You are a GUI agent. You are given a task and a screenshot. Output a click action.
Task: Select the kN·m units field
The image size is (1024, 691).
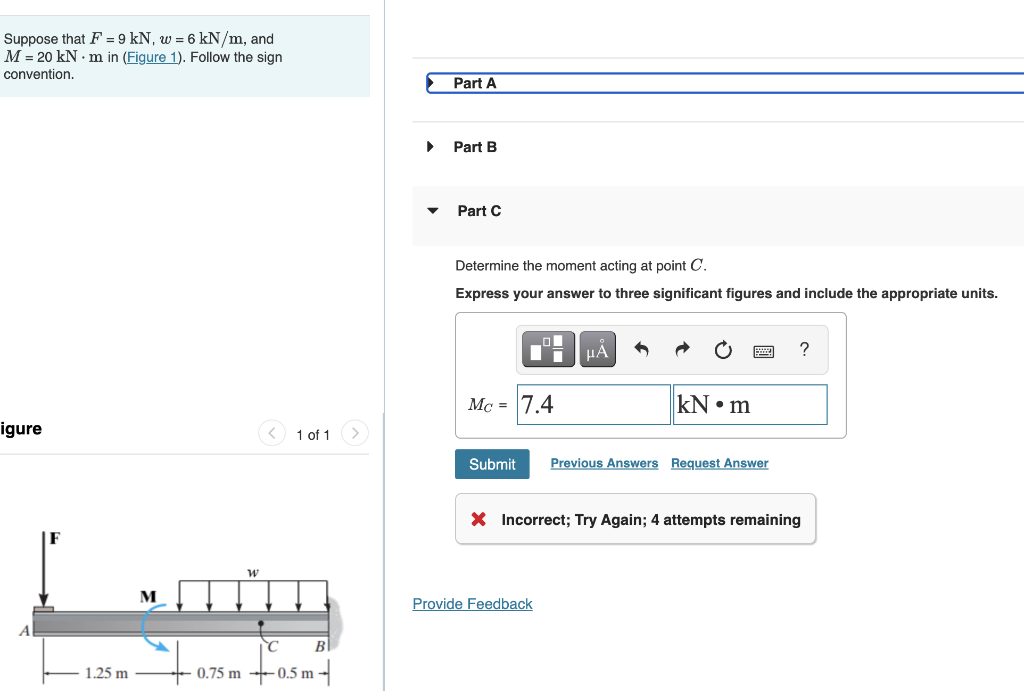point(750,404)
